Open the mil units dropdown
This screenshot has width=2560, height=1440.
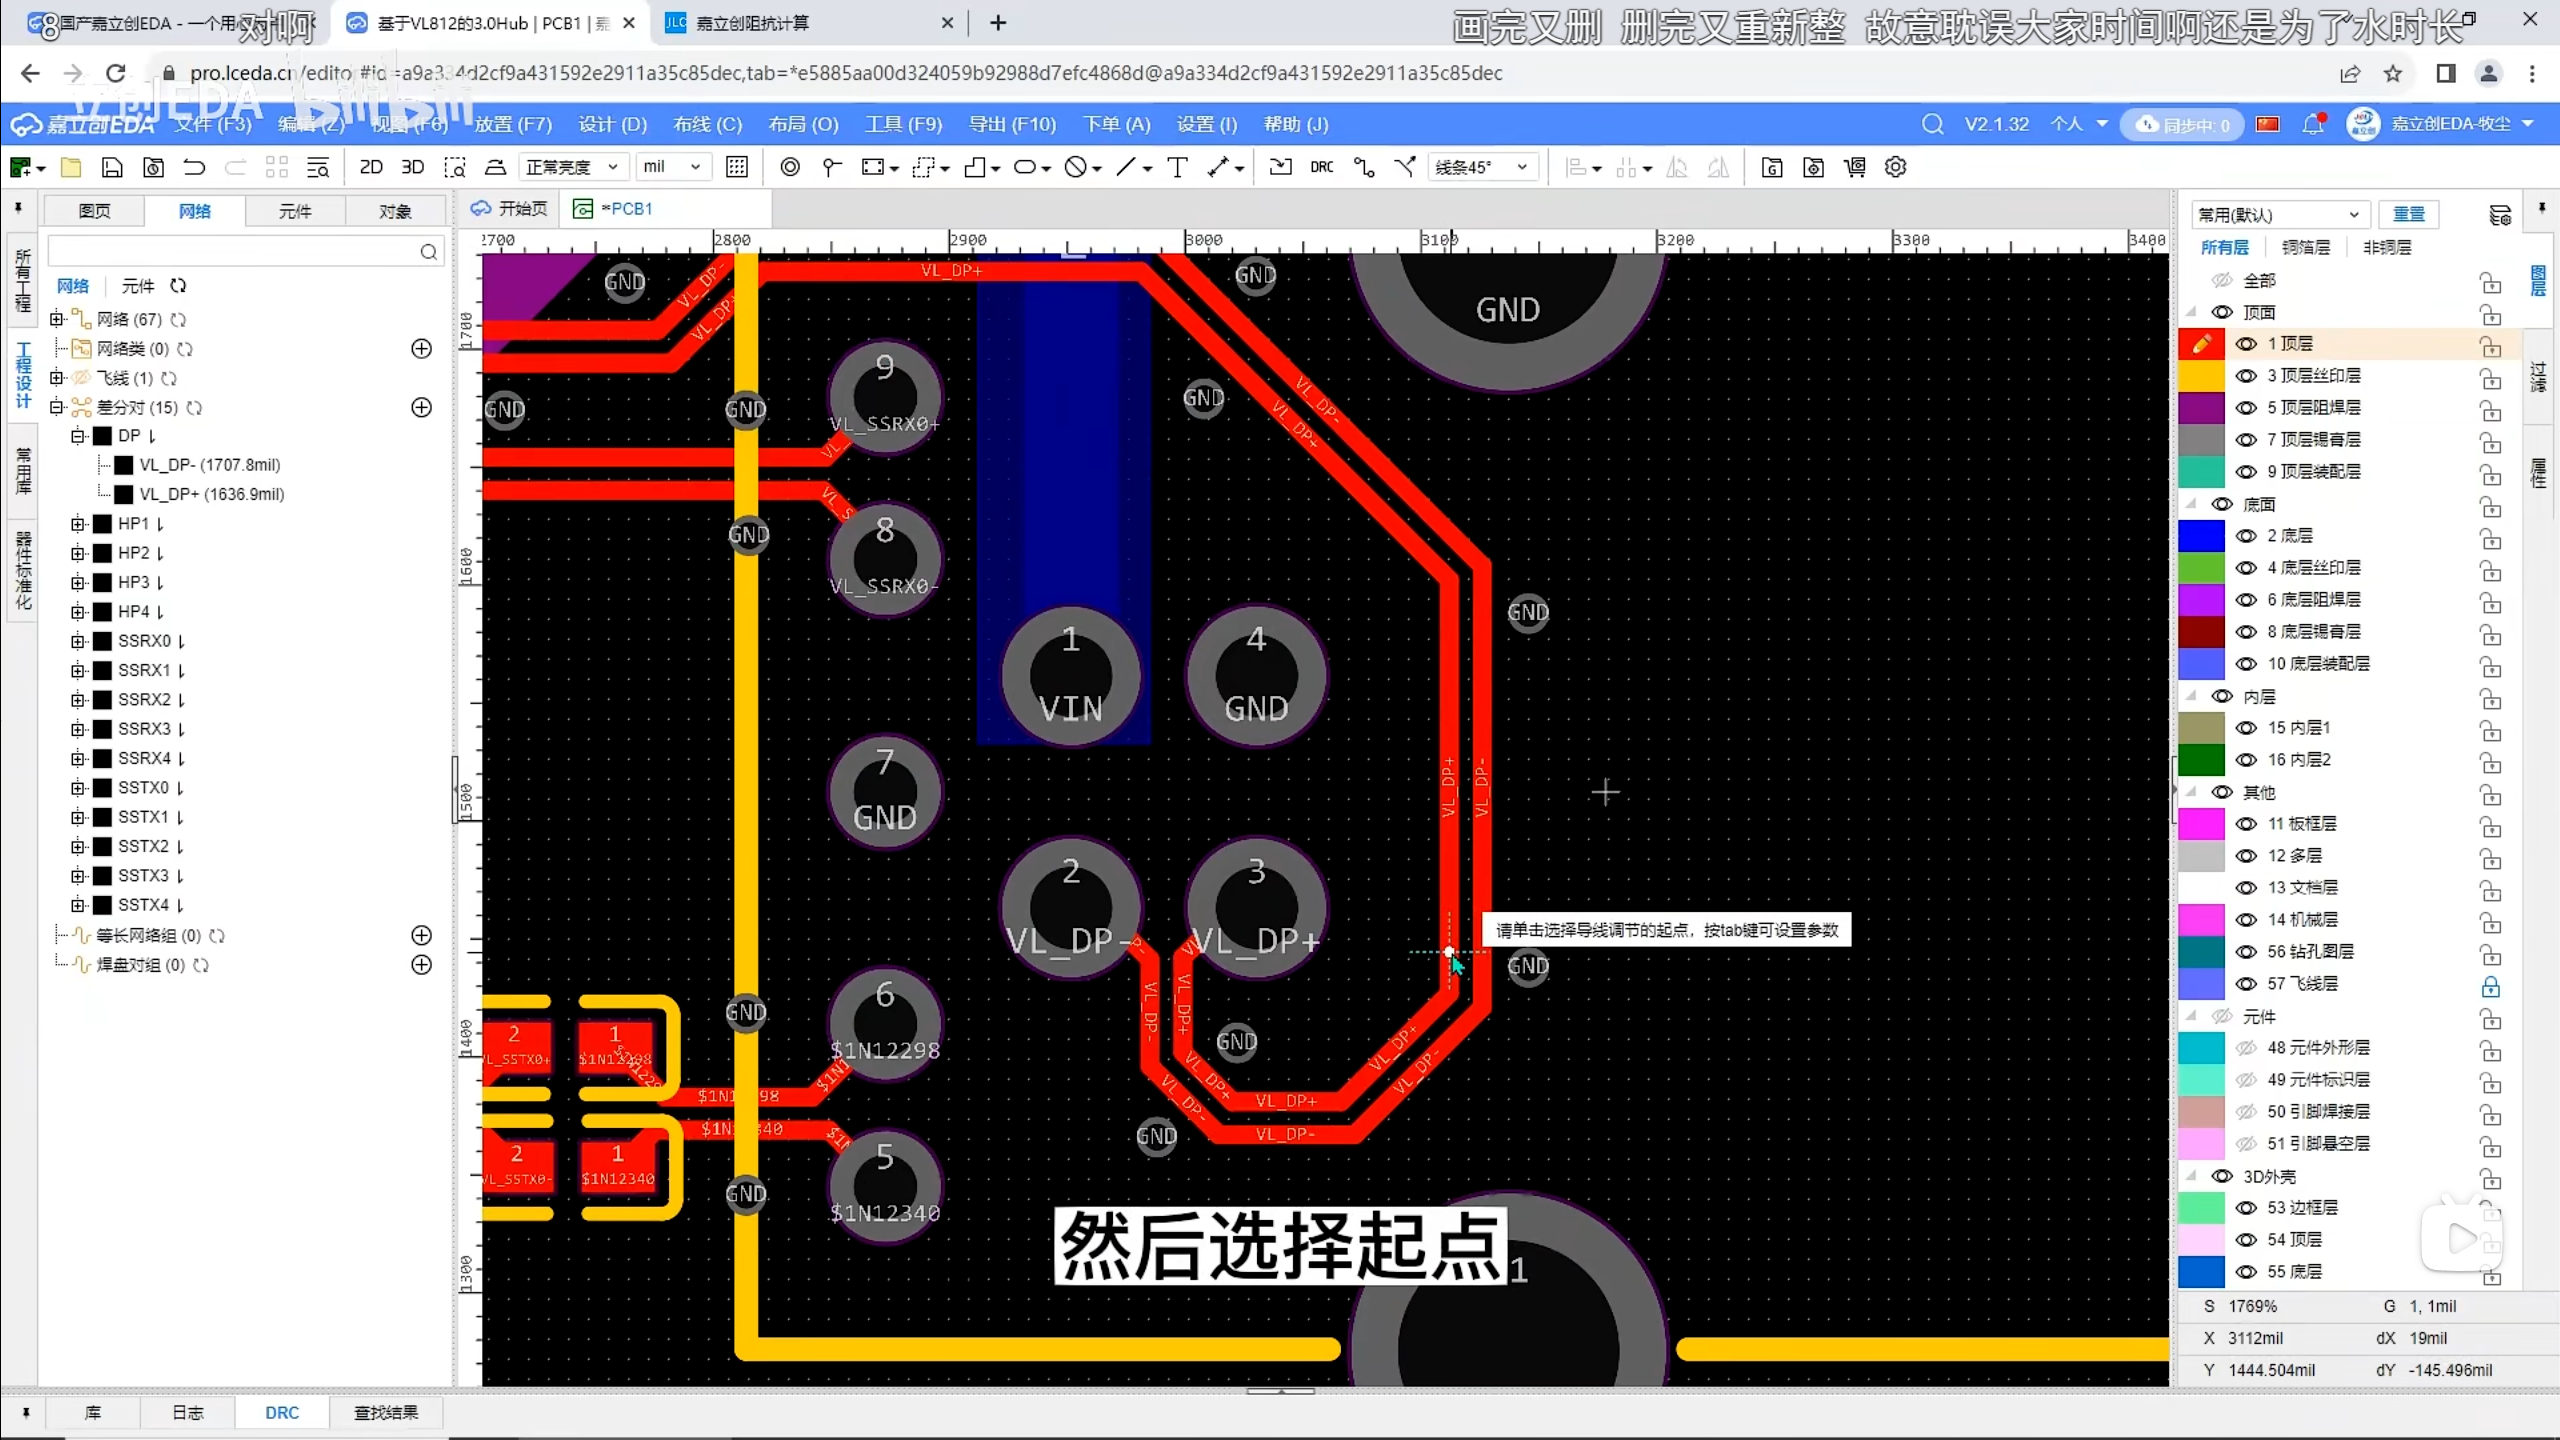672,167
